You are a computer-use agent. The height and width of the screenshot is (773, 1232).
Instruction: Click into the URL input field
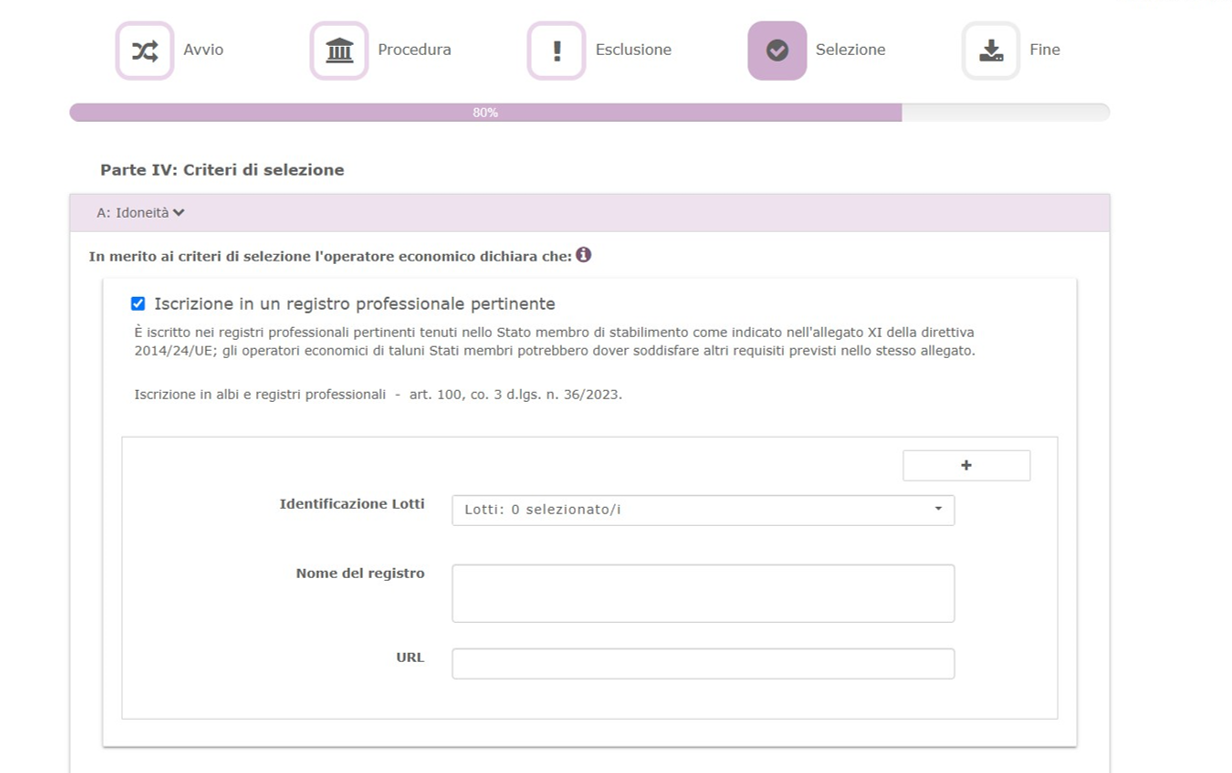pos(703,664)
